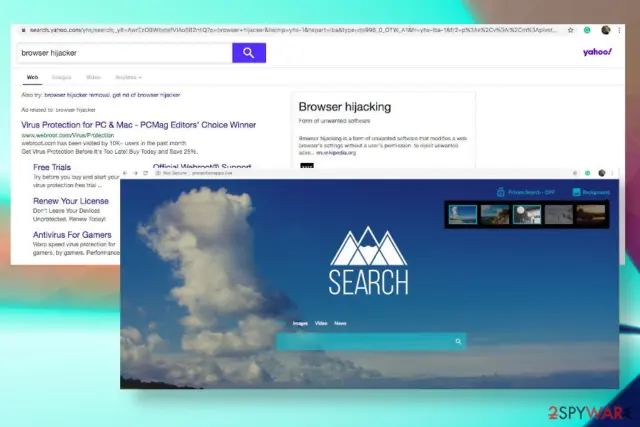Click the Background picker button
Image resolution: width=640 pixels, height=427 pixels.
pos(591,192)
